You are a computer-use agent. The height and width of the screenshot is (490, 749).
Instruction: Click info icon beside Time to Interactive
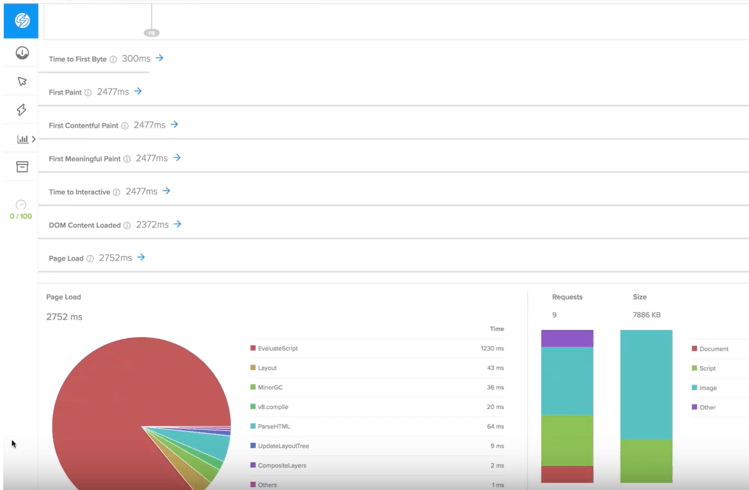click(117, 192)
